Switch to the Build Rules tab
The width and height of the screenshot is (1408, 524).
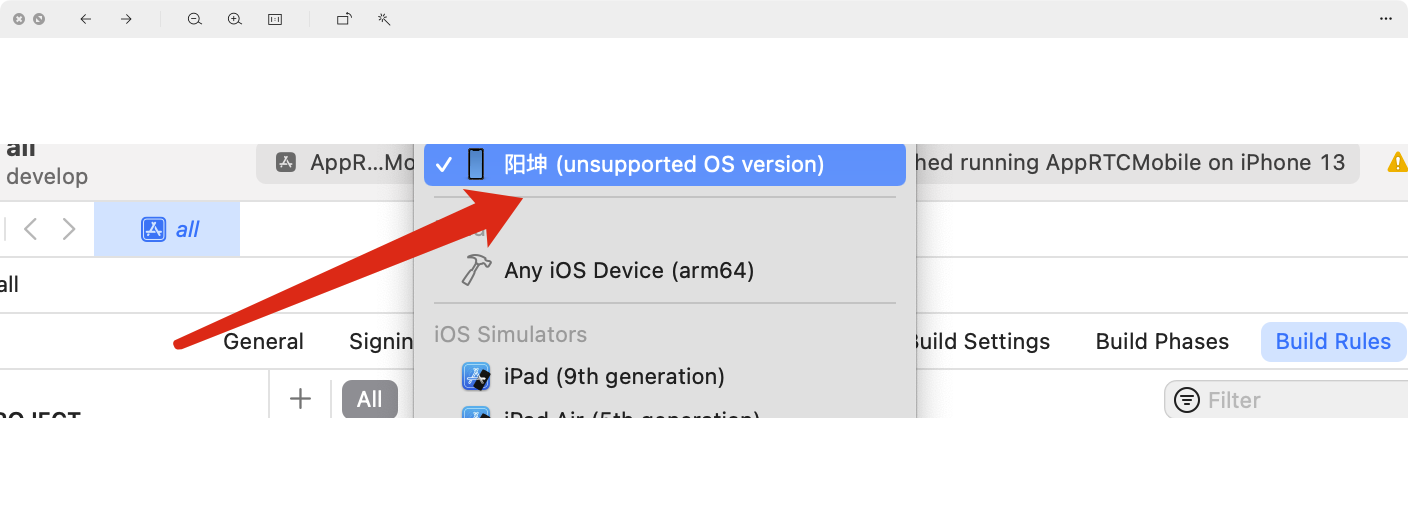[x=1333, y=342]
